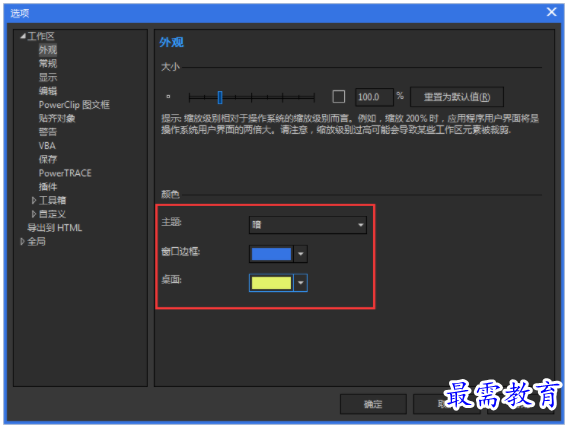
Task: Select 导出到 HTML in the tree
Action: (54, 227)
